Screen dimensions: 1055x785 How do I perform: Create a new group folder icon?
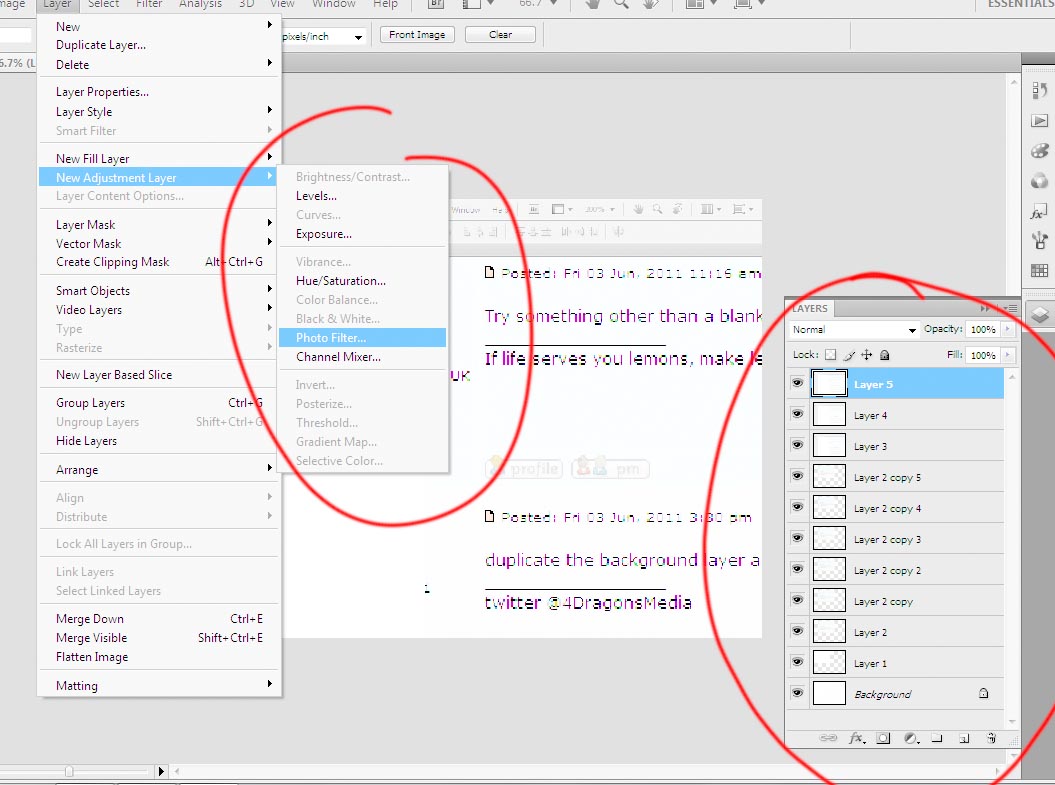[x=937, y=739]
